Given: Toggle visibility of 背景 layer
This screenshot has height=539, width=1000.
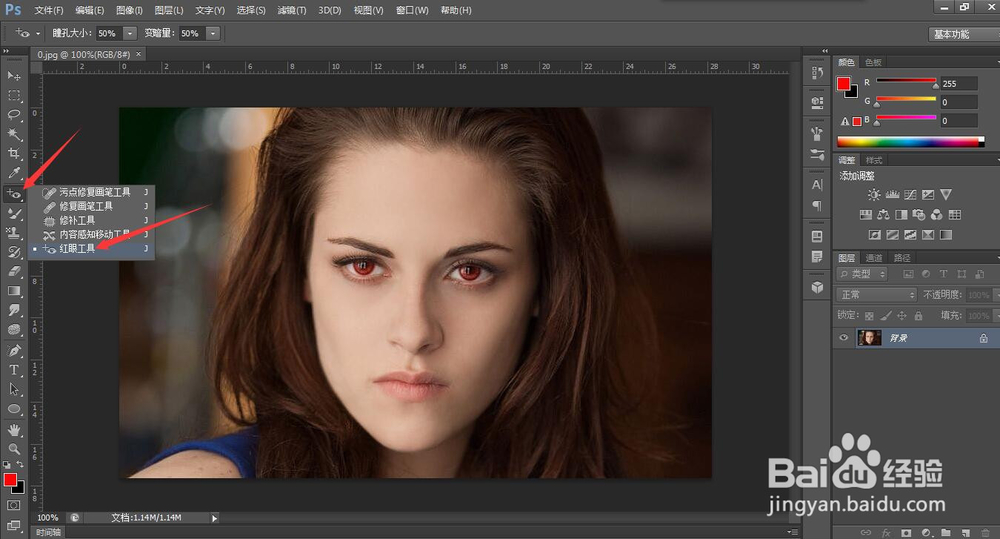Looking at the screenshot, I should click(844, 338).
